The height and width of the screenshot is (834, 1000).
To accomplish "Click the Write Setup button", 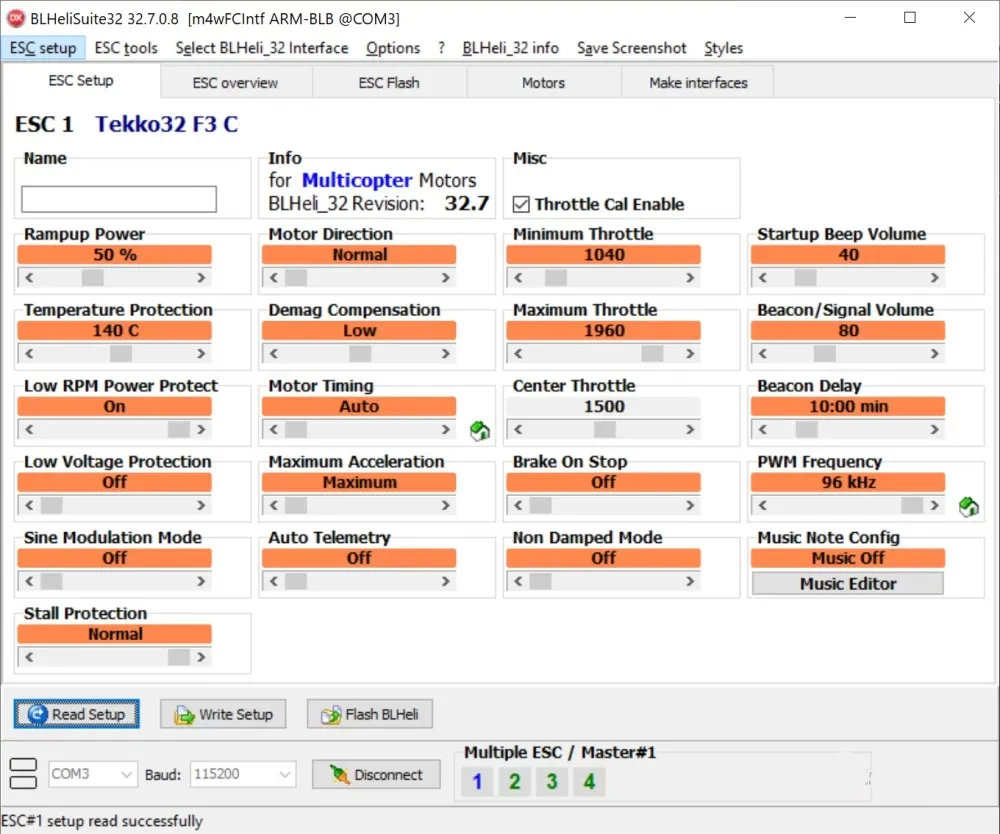I will coord(223,714).
